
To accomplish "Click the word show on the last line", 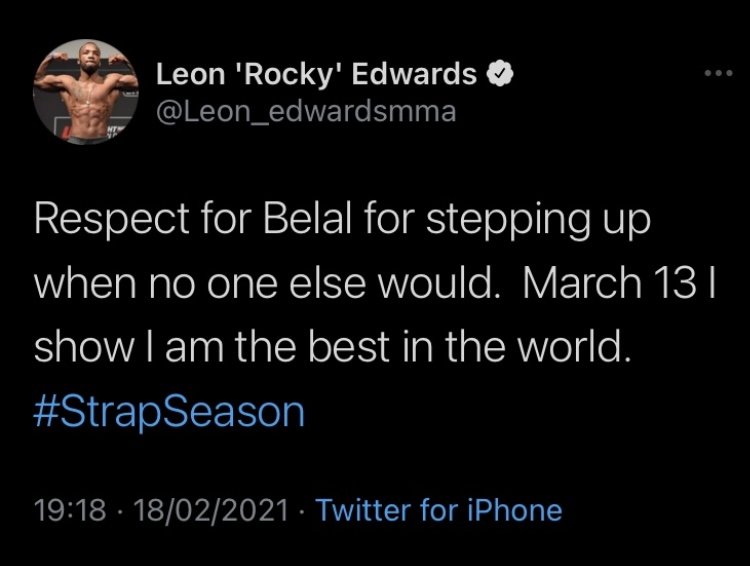I will 84,347.
